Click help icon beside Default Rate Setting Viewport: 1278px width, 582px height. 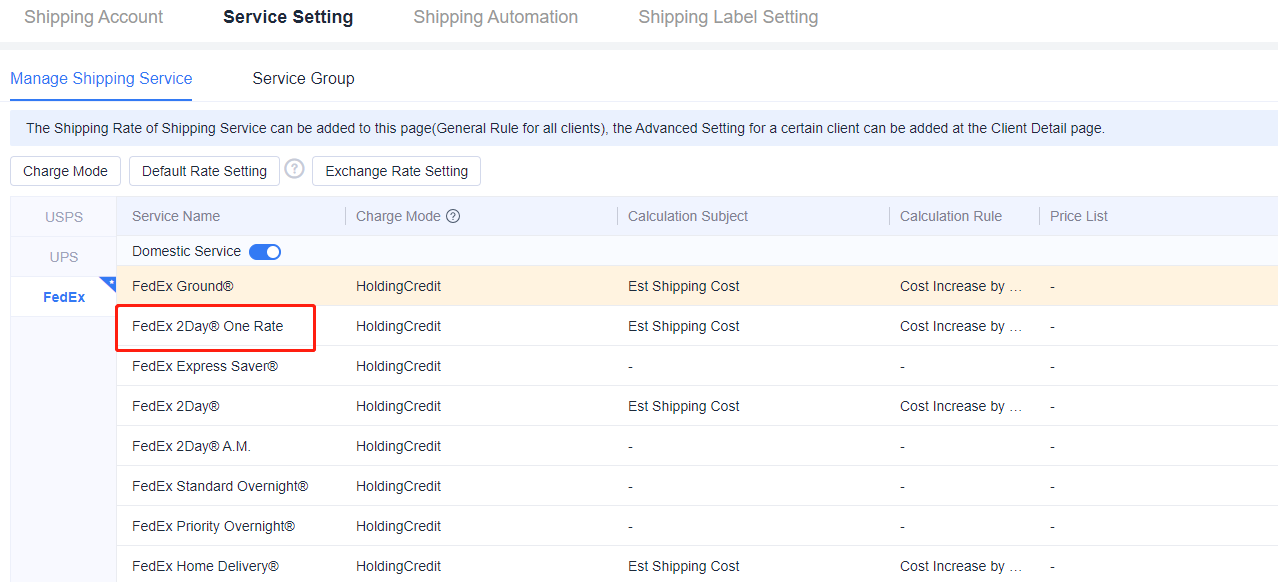(294, 169)
